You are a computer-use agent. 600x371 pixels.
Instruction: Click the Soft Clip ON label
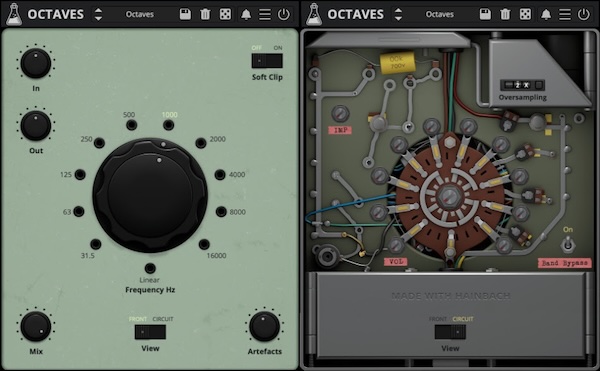(x=278, y=48)
